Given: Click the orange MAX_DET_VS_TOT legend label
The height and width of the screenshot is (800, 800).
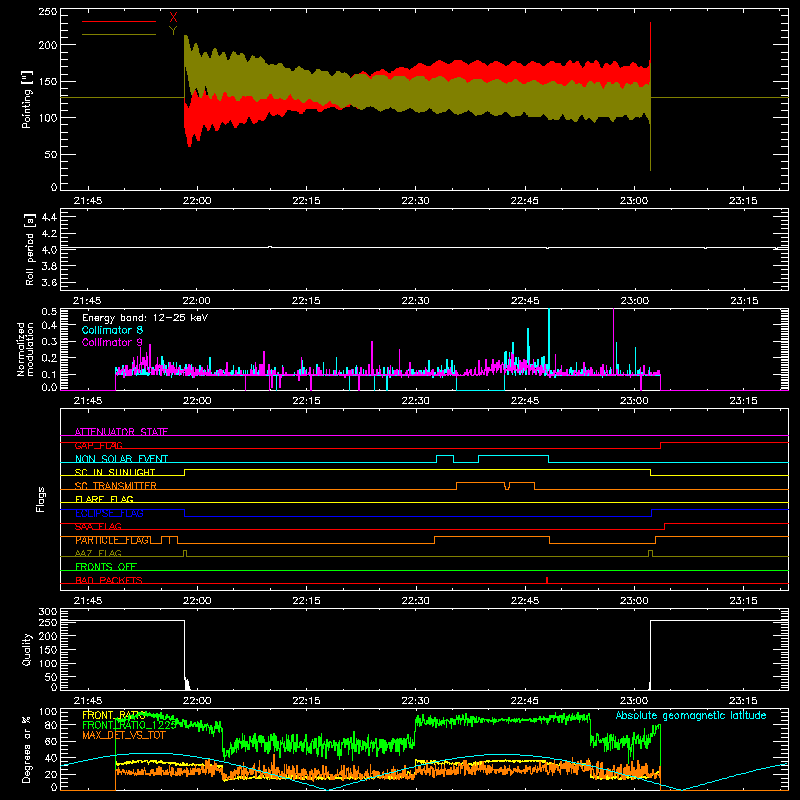Looking at the screenshot, I should pos(124,735).
